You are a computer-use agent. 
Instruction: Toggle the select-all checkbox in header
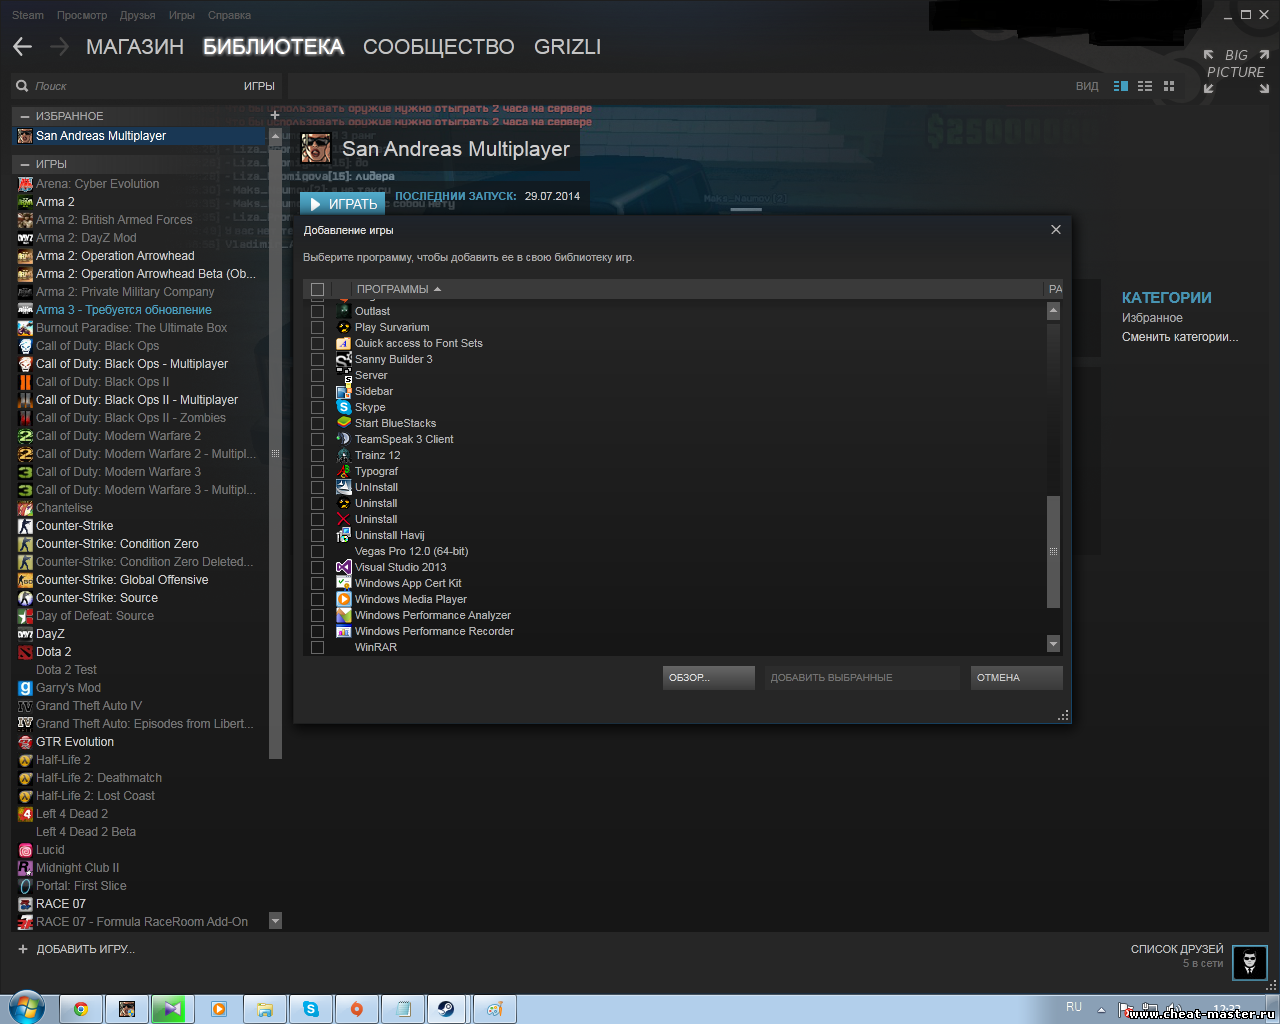pyautogui.click(x=317, y=289)
